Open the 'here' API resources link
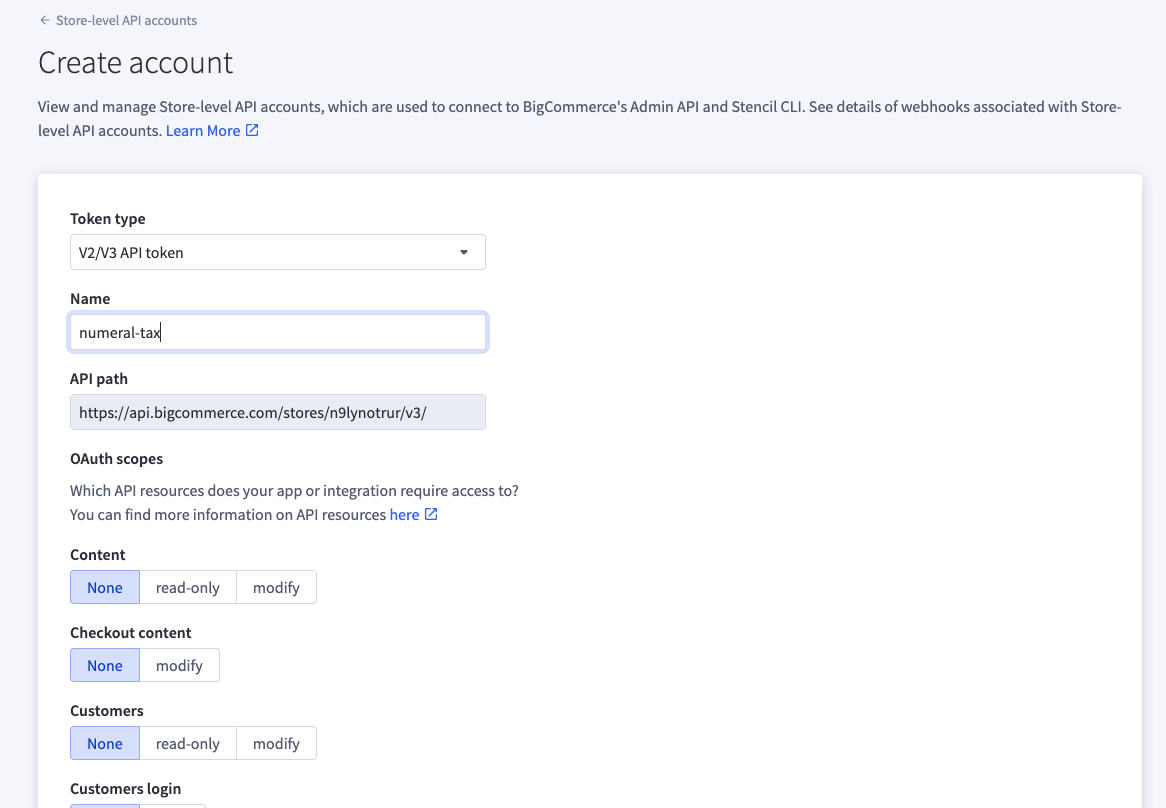Screen dimensions: 1166x808 [x=405, y=515]
